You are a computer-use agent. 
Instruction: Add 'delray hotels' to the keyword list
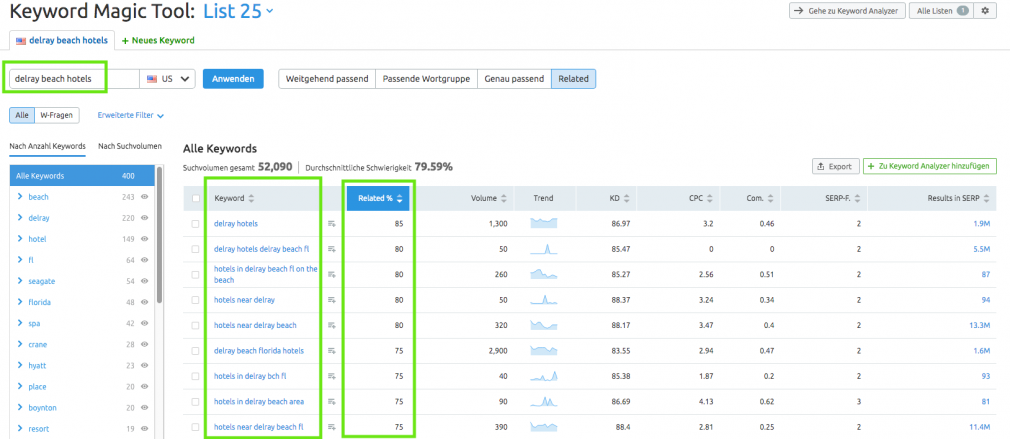coord(332,224)
